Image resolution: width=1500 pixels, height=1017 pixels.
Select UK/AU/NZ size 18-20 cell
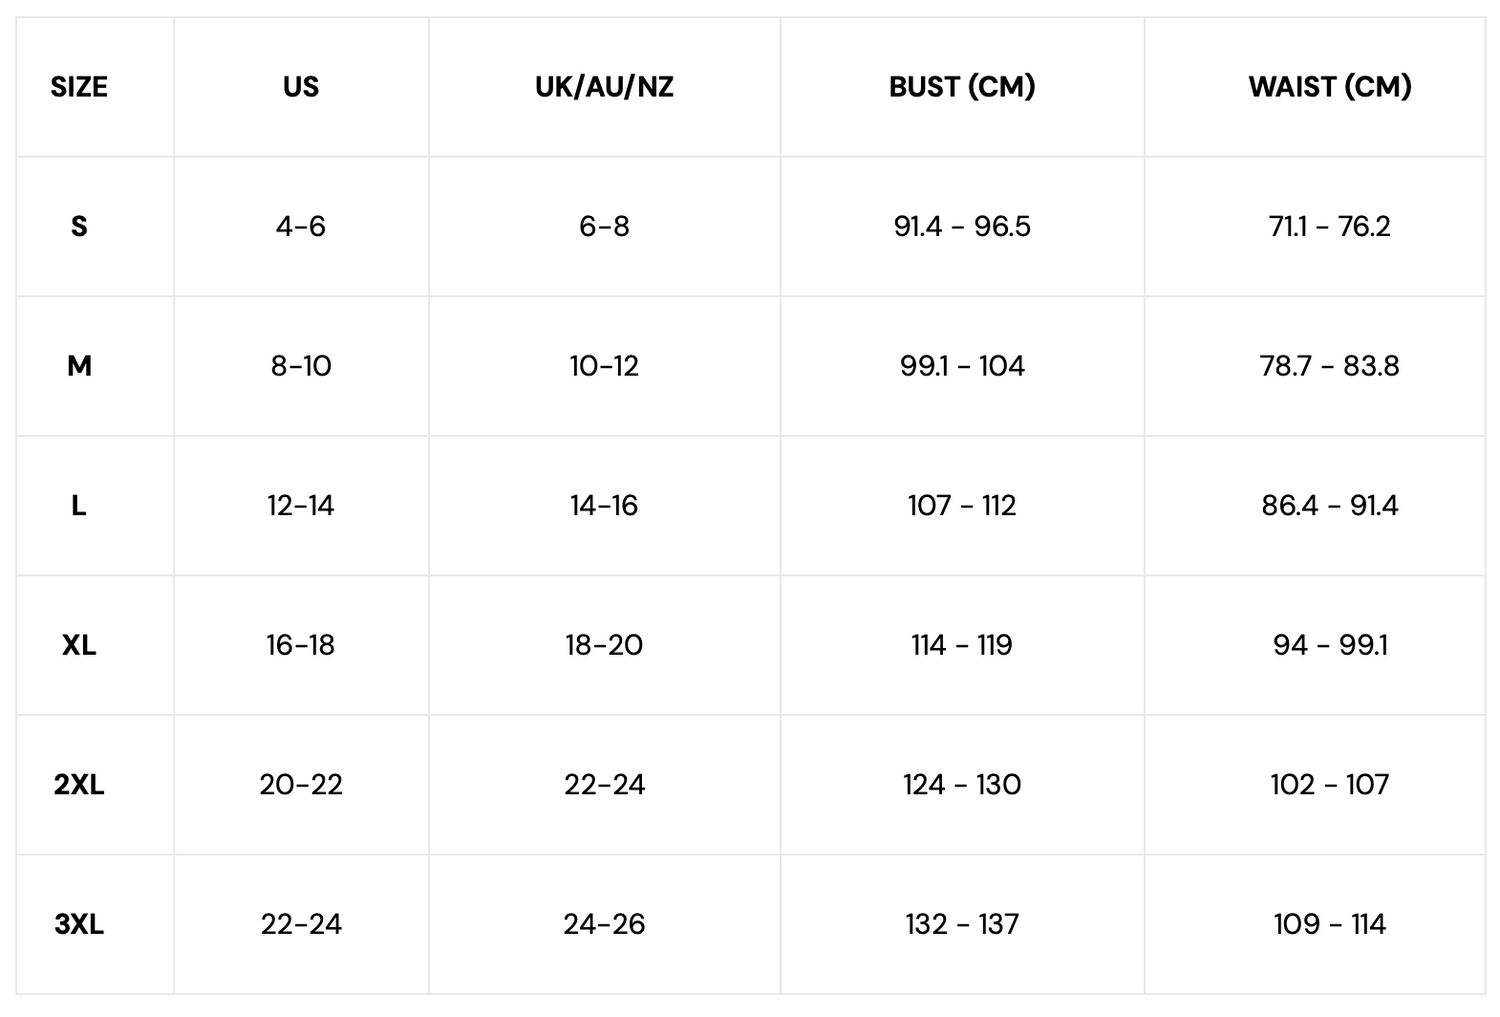(x=604, y=645)
